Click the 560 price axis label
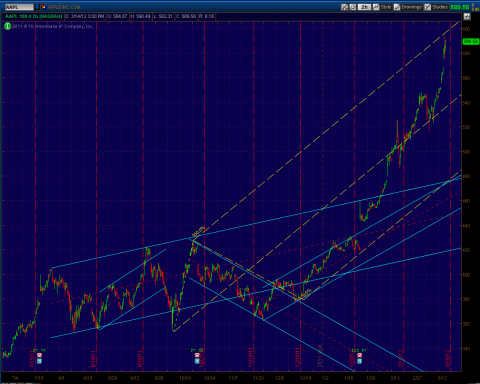The image size is (480, 384). point(467,78)
